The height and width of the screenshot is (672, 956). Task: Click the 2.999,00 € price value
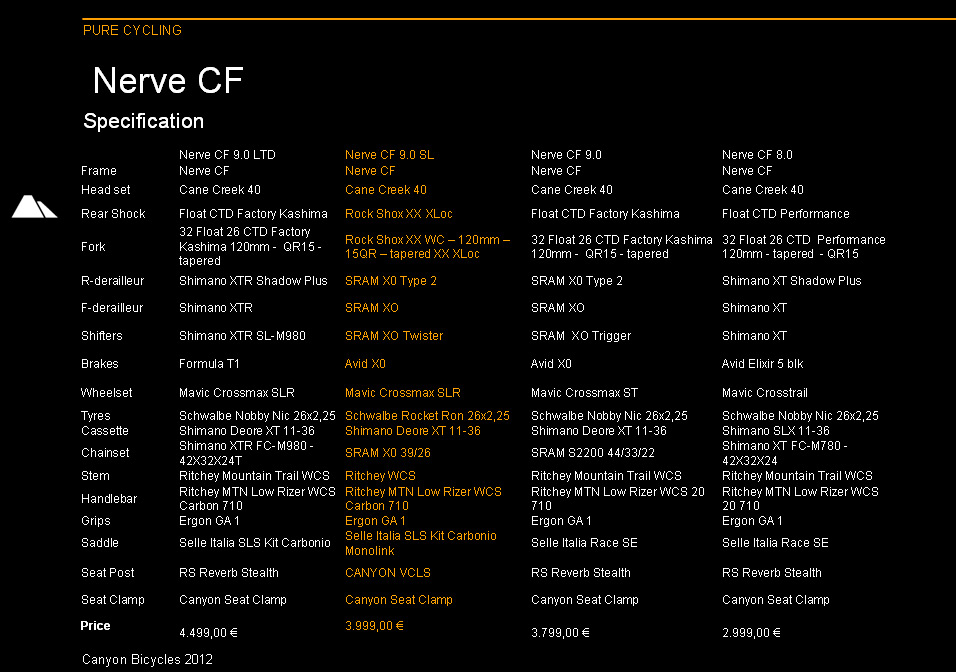pyautogui.click(x=751, y=633)
